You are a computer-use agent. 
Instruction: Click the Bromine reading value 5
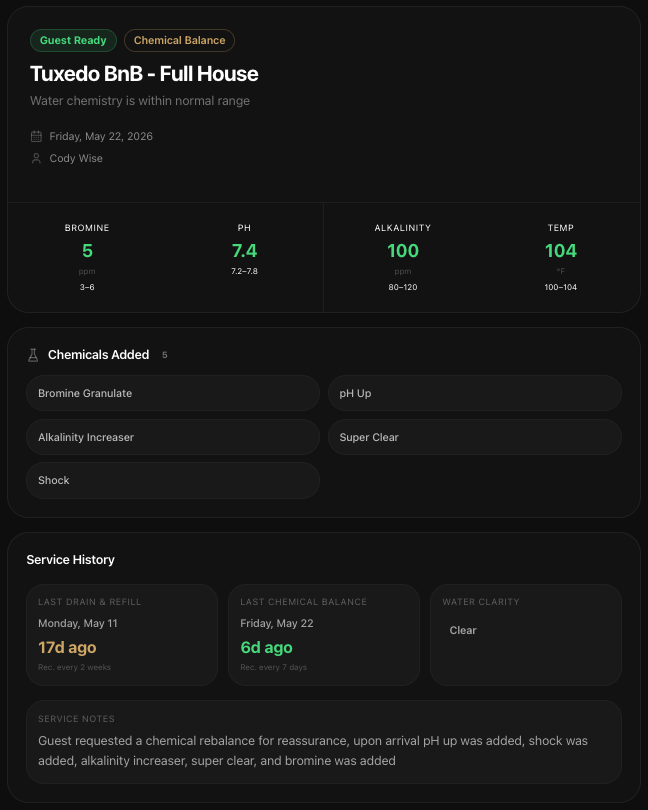pyautogui.click(x=87, y=251)
